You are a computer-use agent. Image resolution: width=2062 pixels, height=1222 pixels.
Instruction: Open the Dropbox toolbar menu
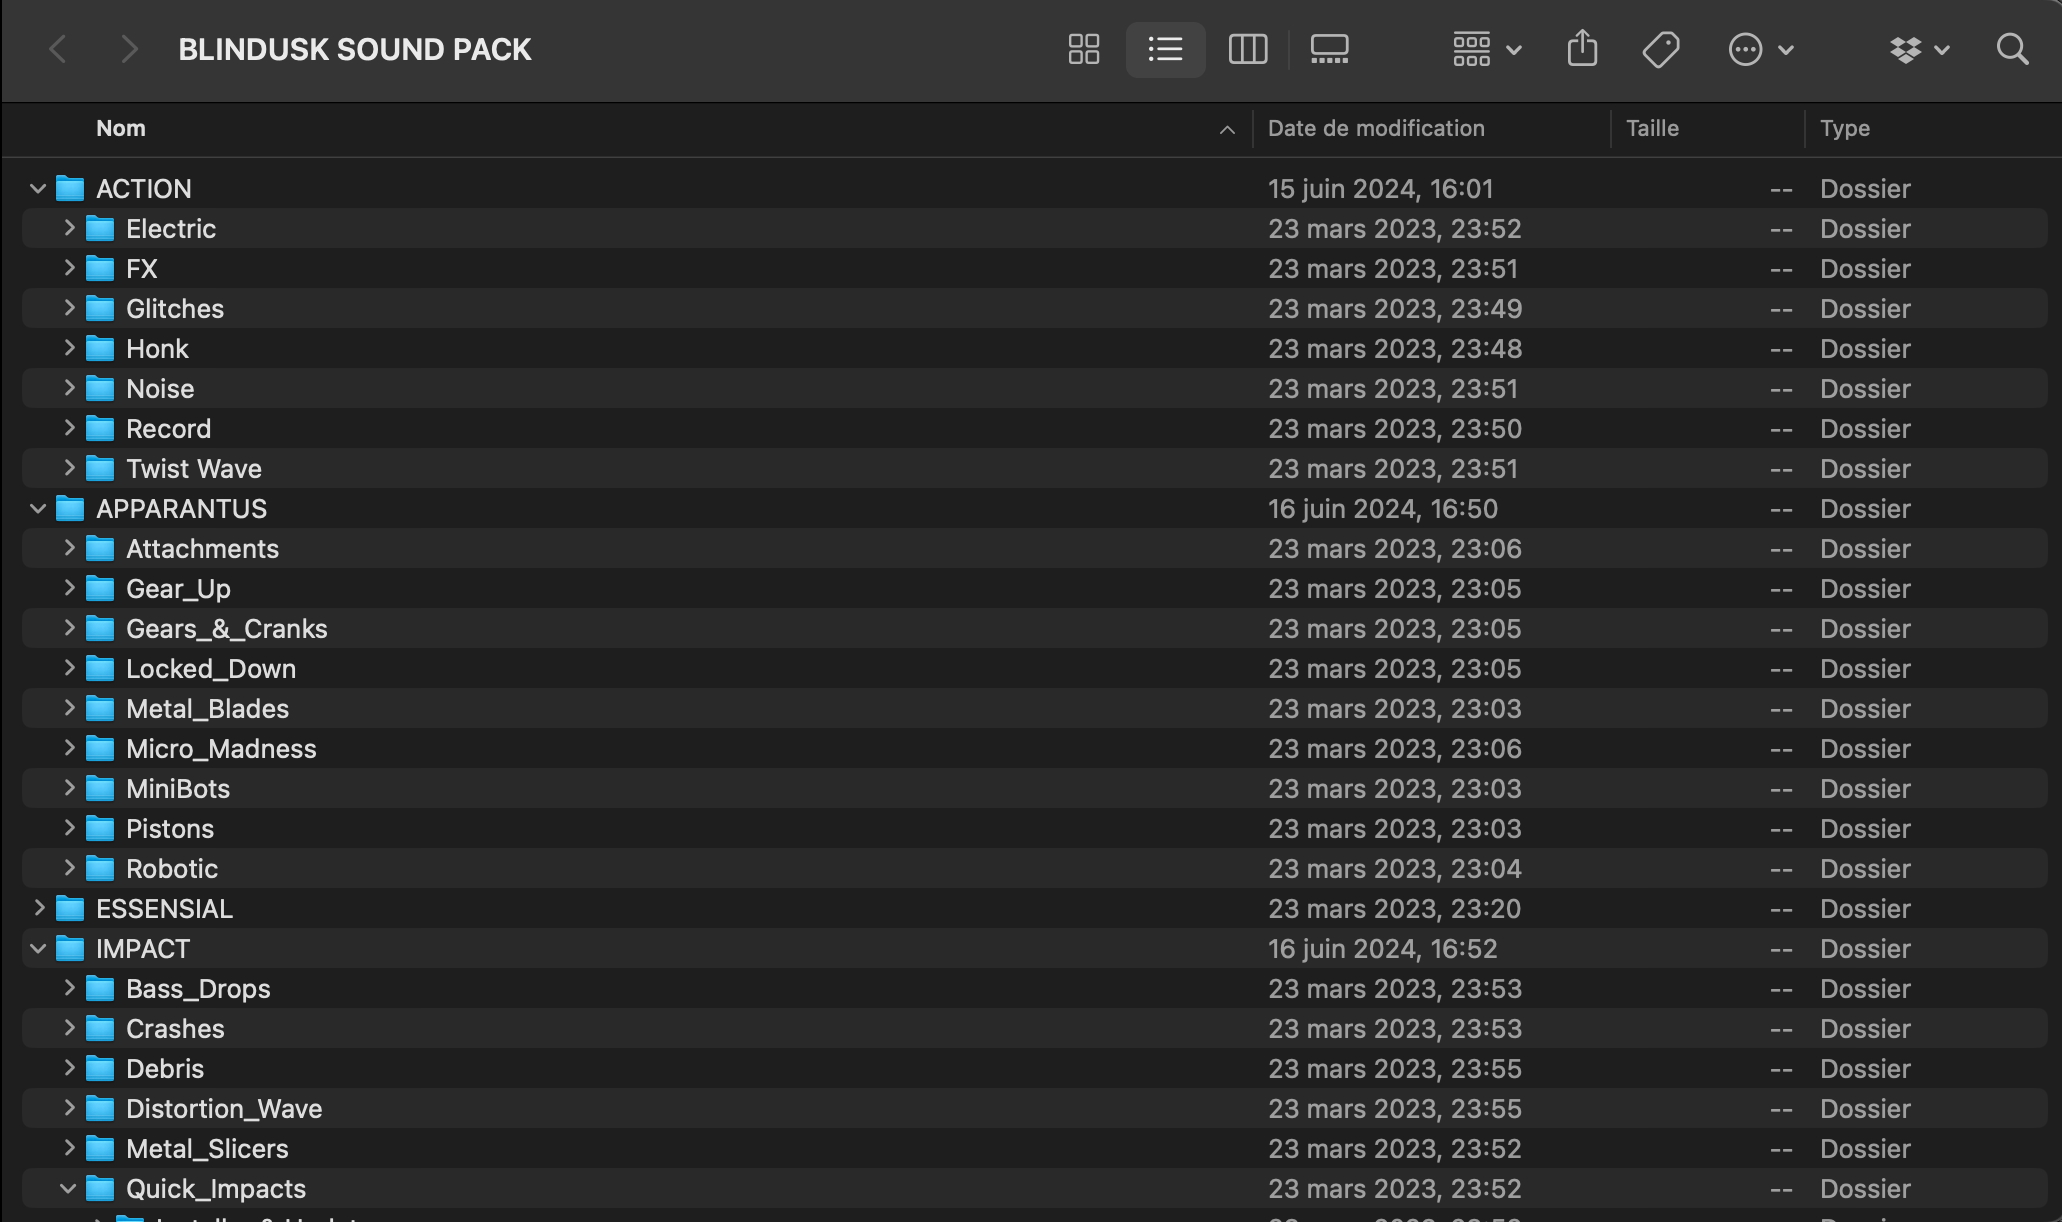click(1919, 49)
